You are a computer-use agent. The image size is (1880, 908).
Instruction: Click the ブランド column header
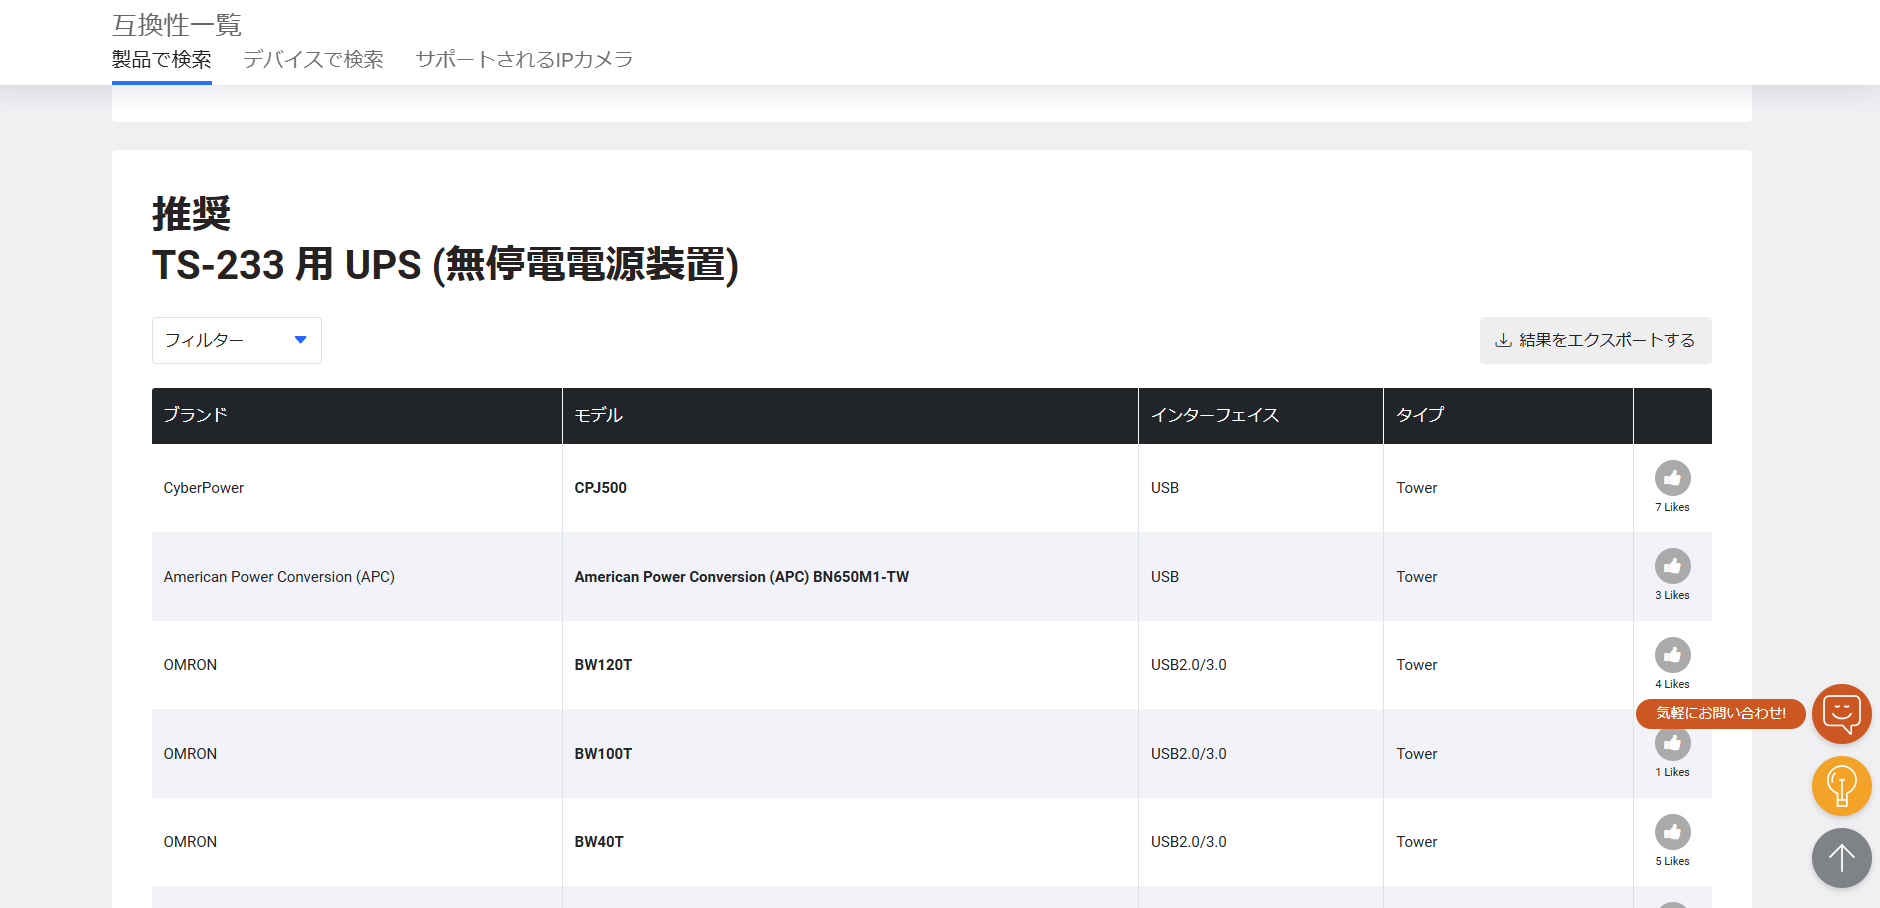196,415
